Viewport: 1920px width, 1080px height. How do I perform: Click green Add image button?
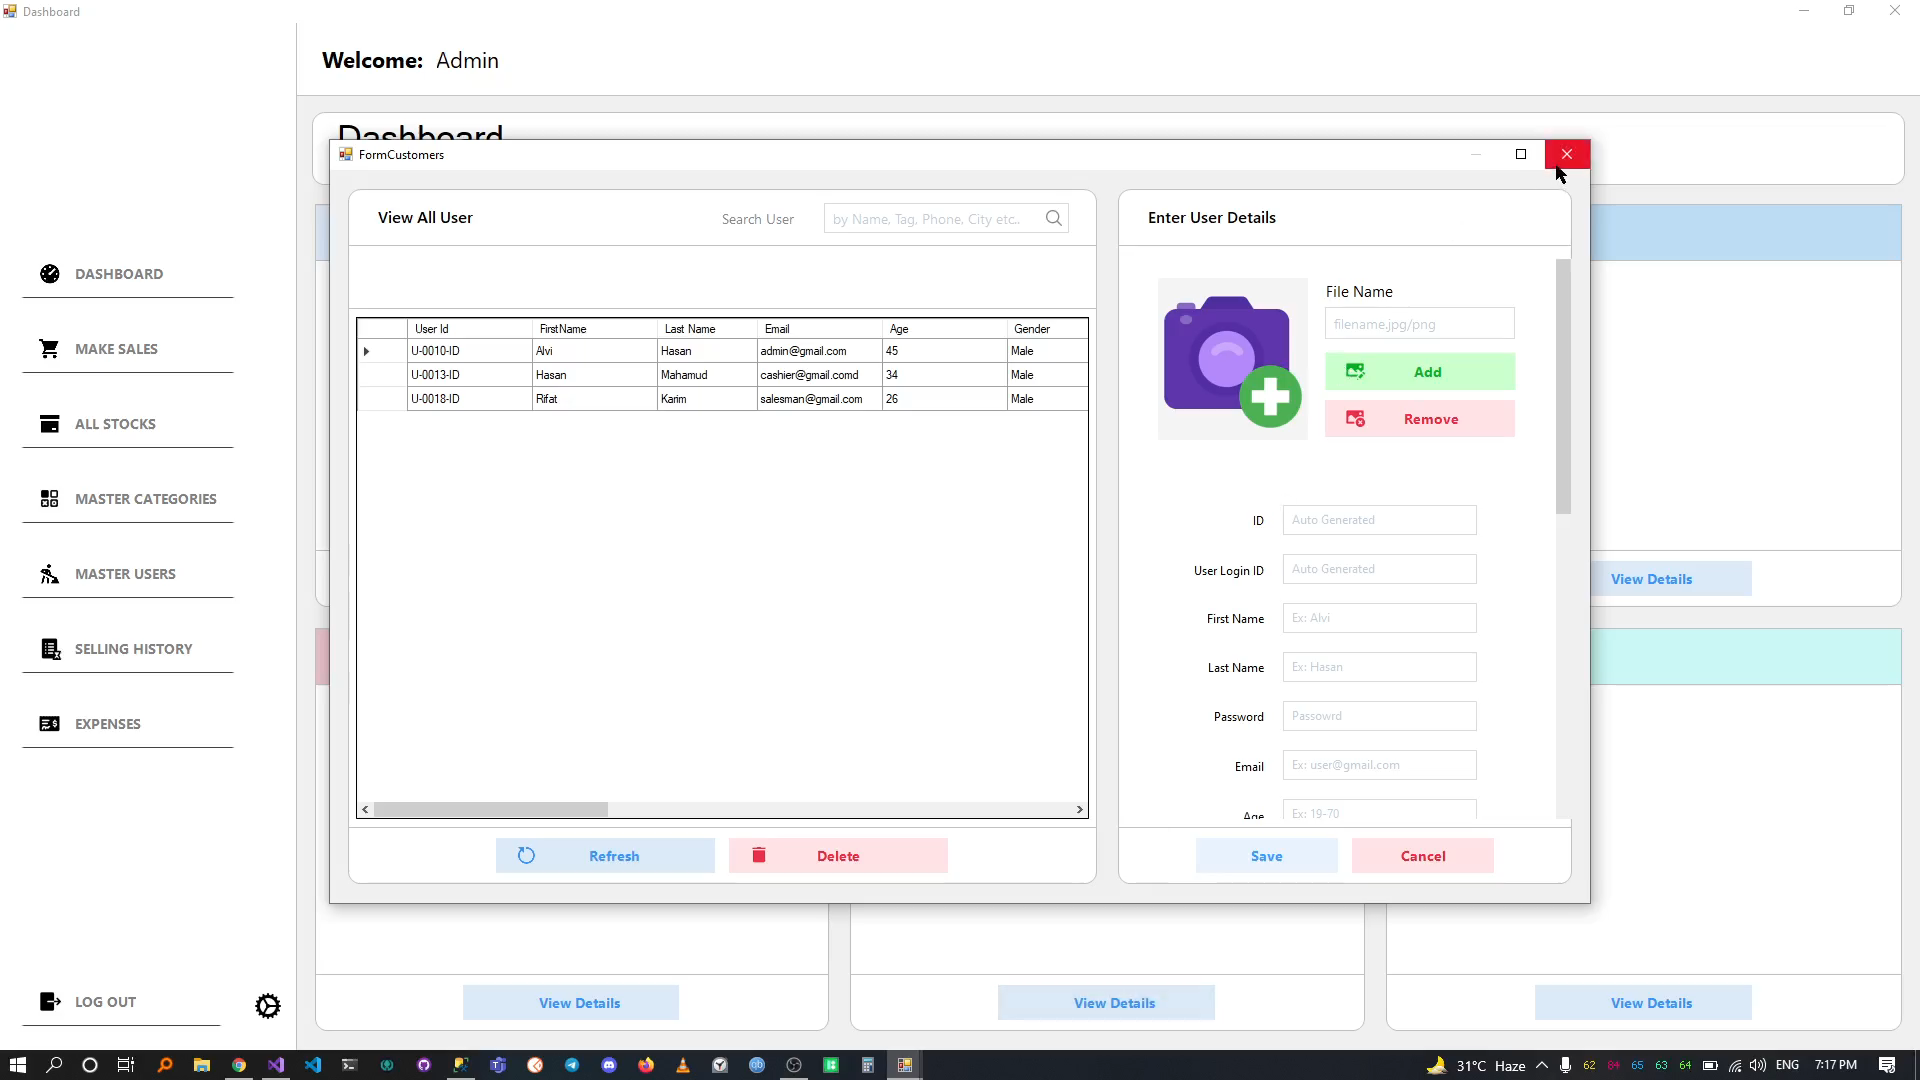pyautogui.click(x=1419, y=372)
